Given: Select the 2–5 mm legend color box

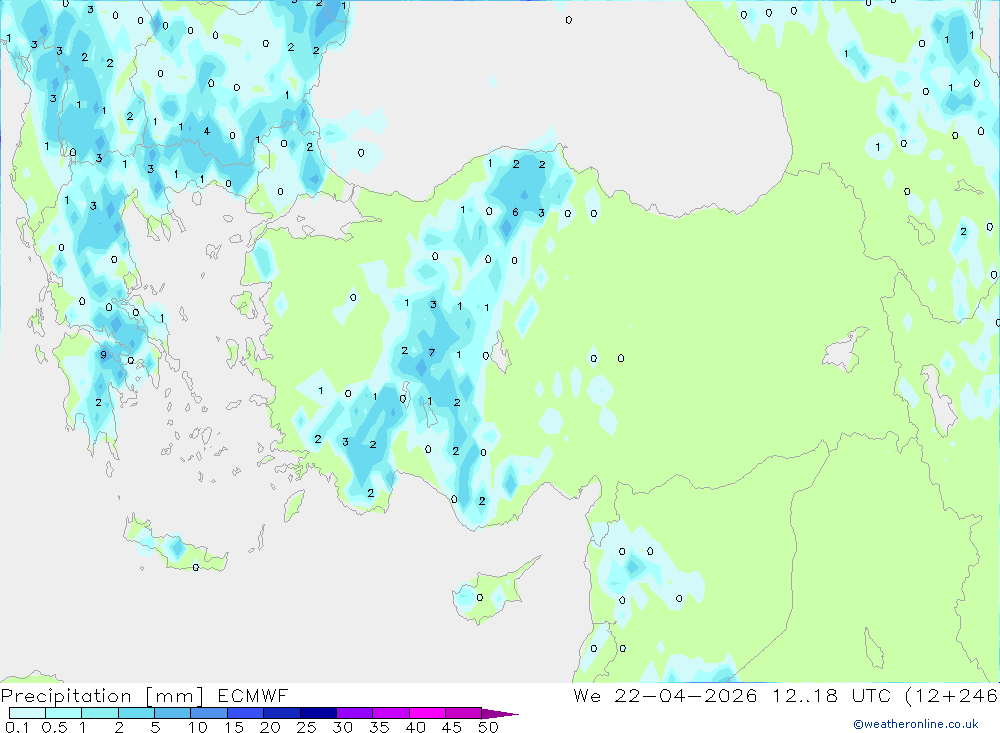Looking at the screenshot, I should coord(136,713).
